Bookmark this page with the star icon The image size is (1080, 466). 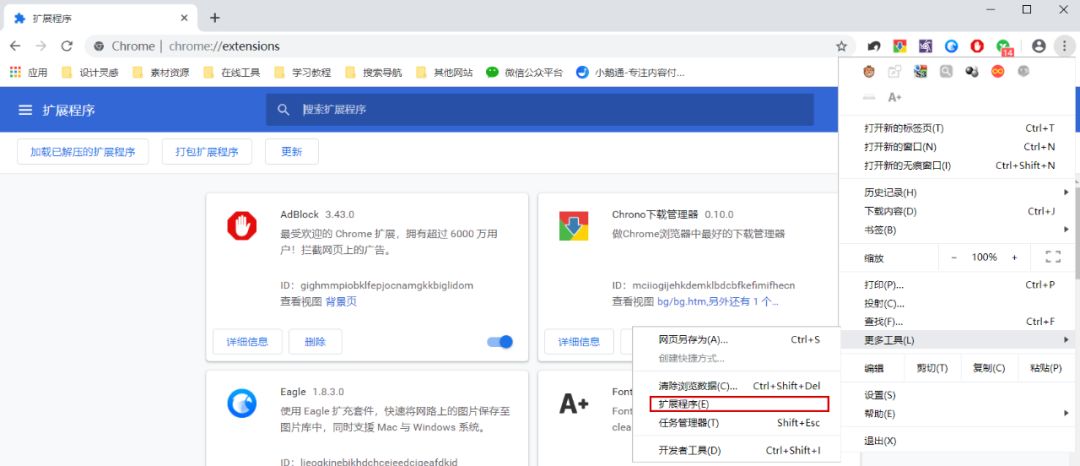[x=841, y=46]
